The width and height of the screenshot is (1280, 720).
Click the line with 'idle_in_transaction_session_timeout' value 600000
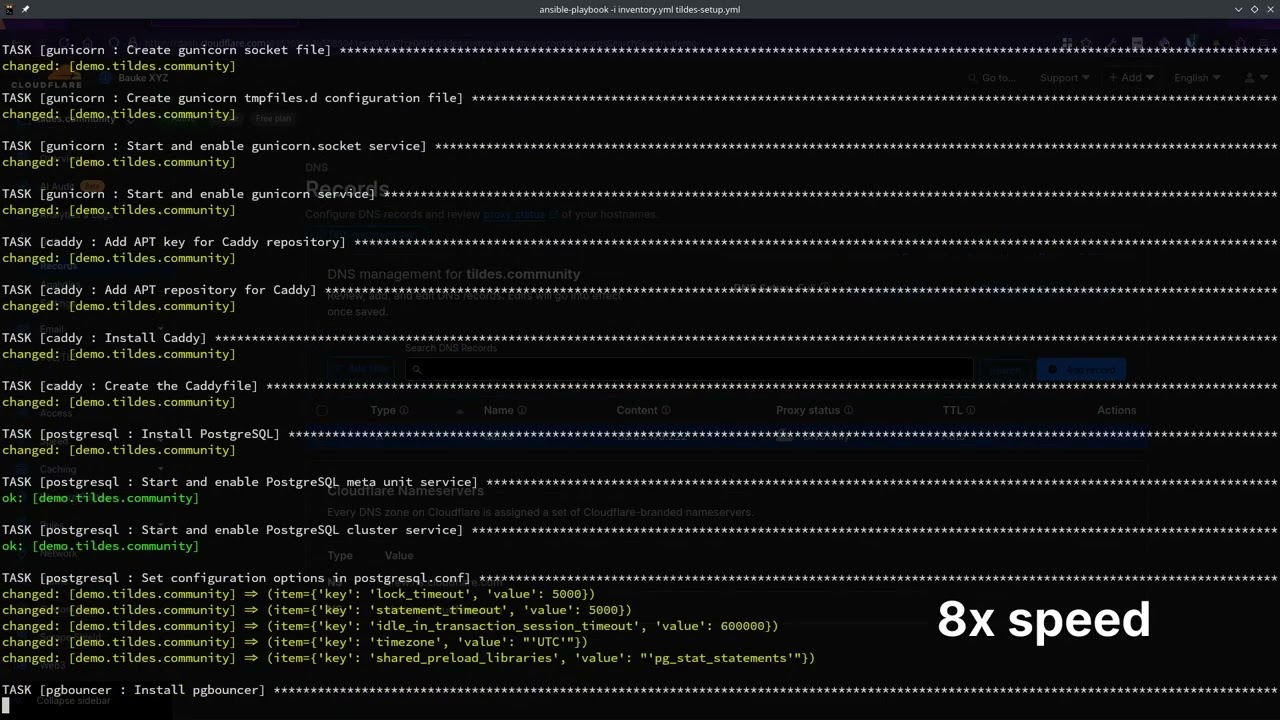point(390,626)
